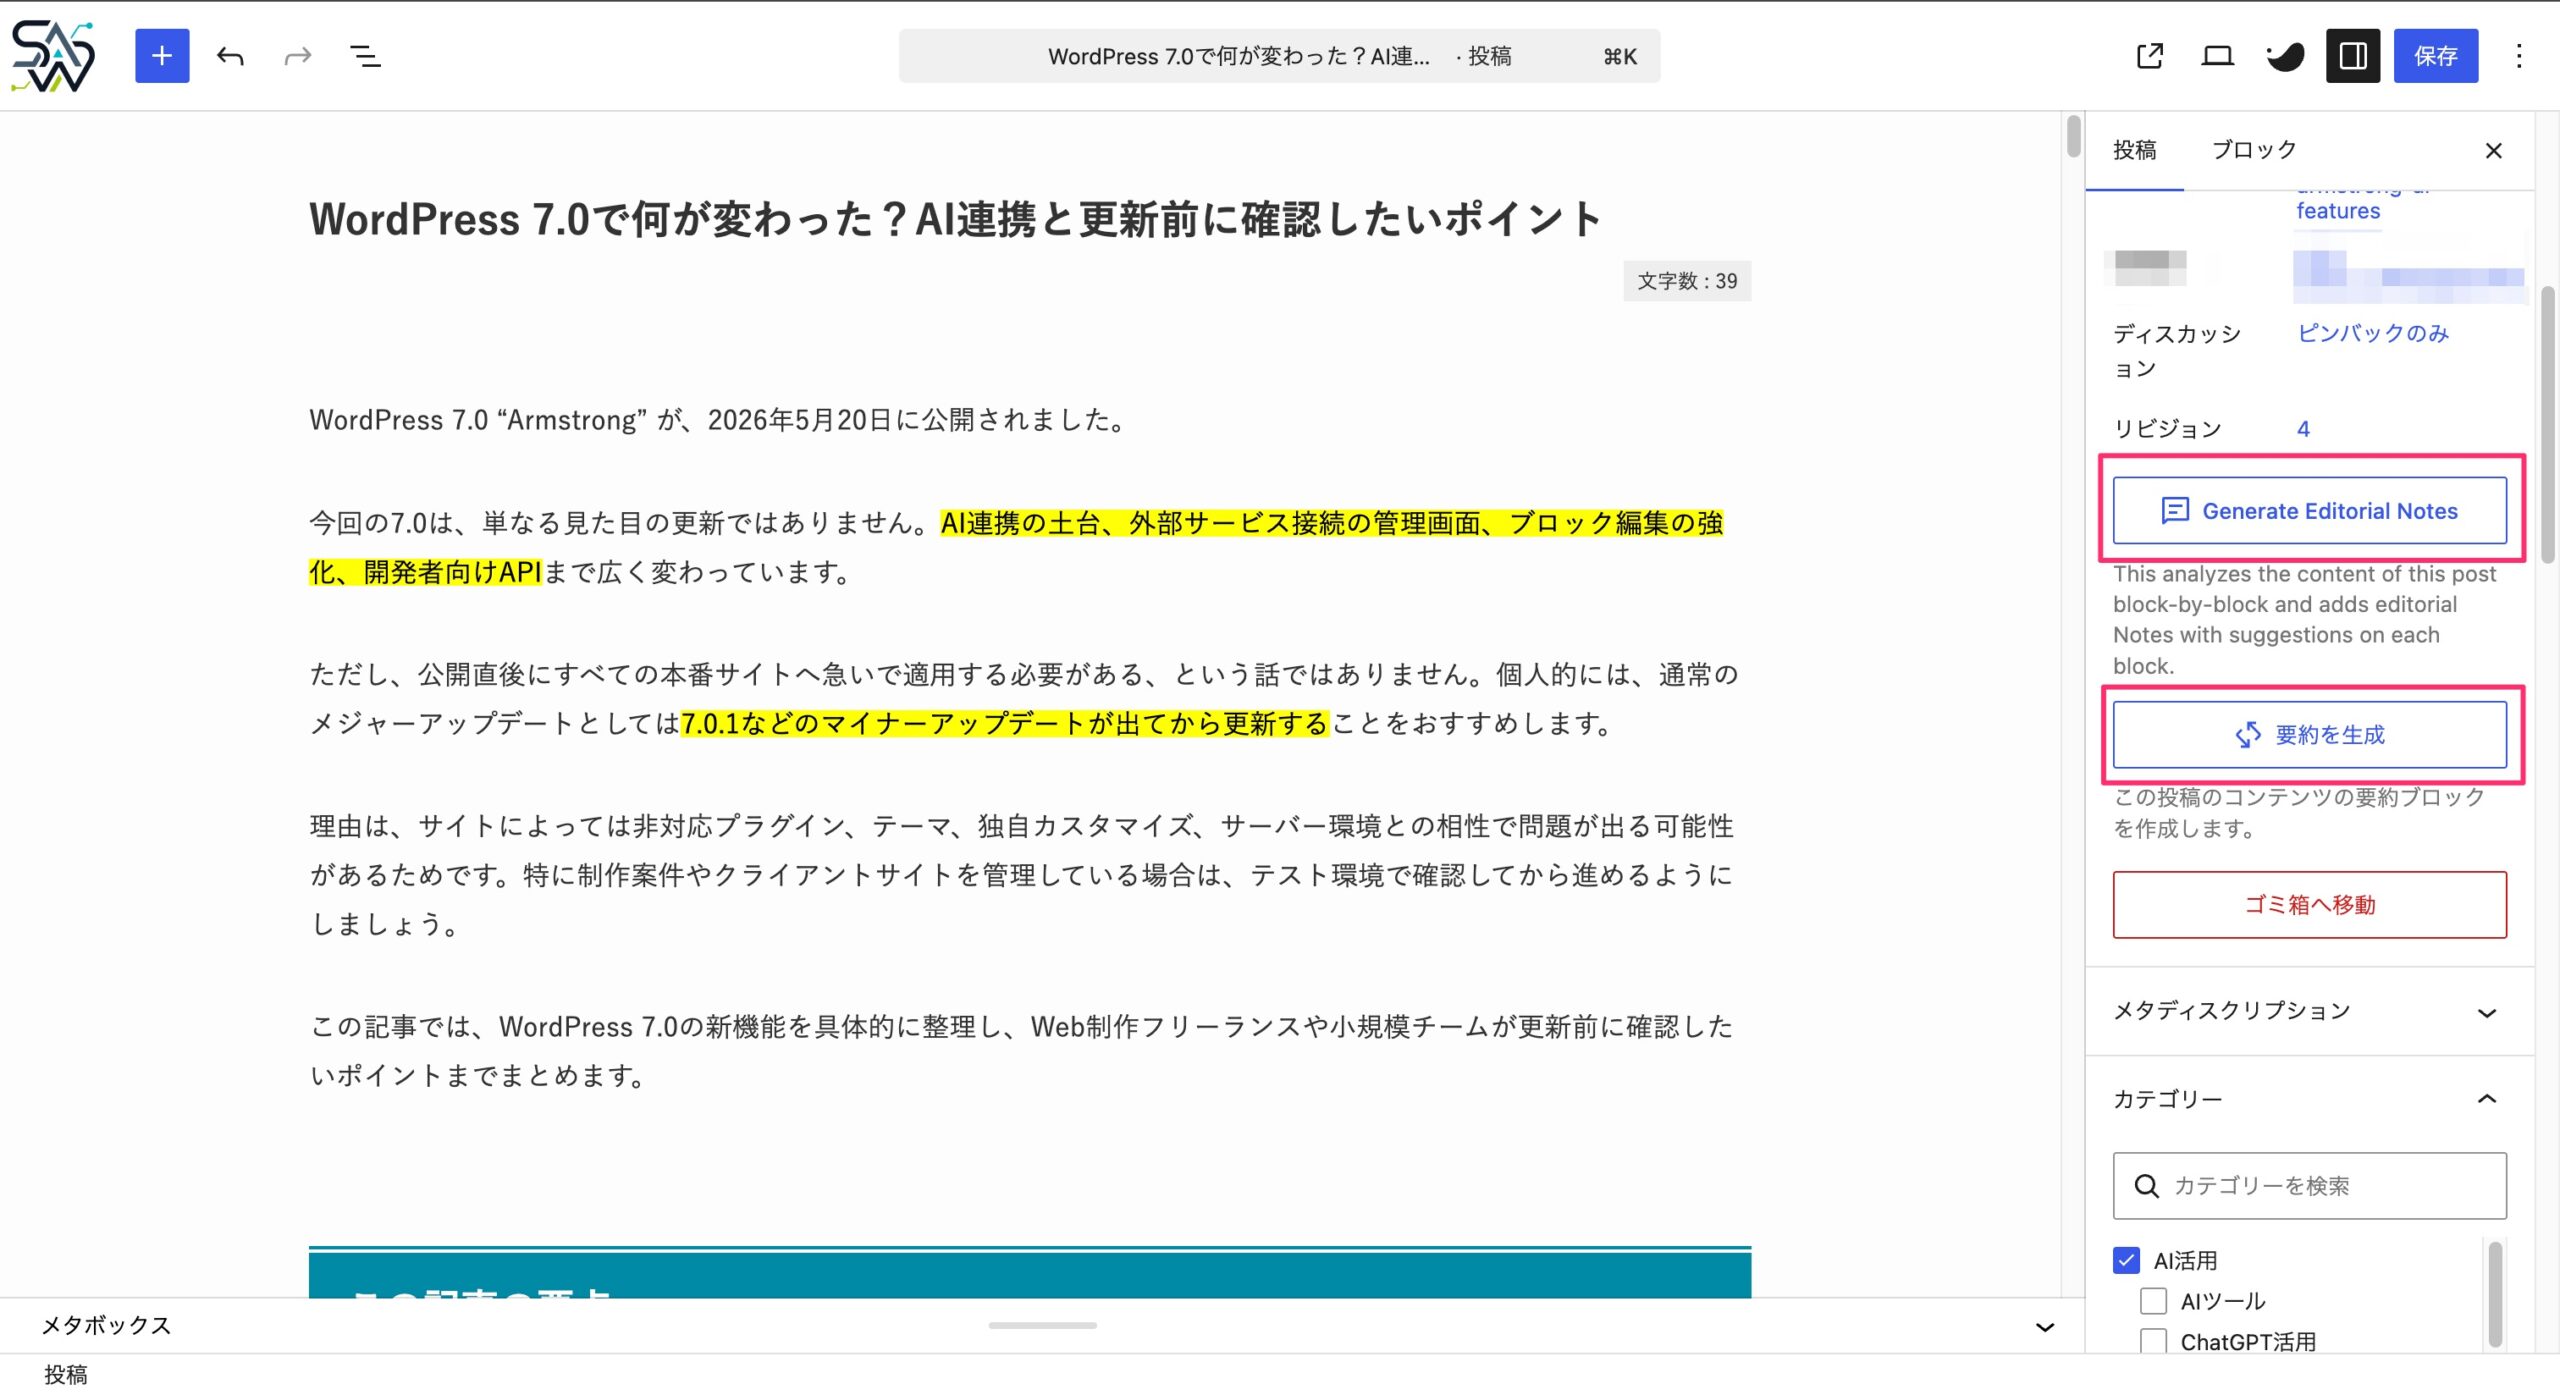The height and width of the screenshot is (1395, 2560).
Task: Open the document overview list view
Action: pos(365,56)
